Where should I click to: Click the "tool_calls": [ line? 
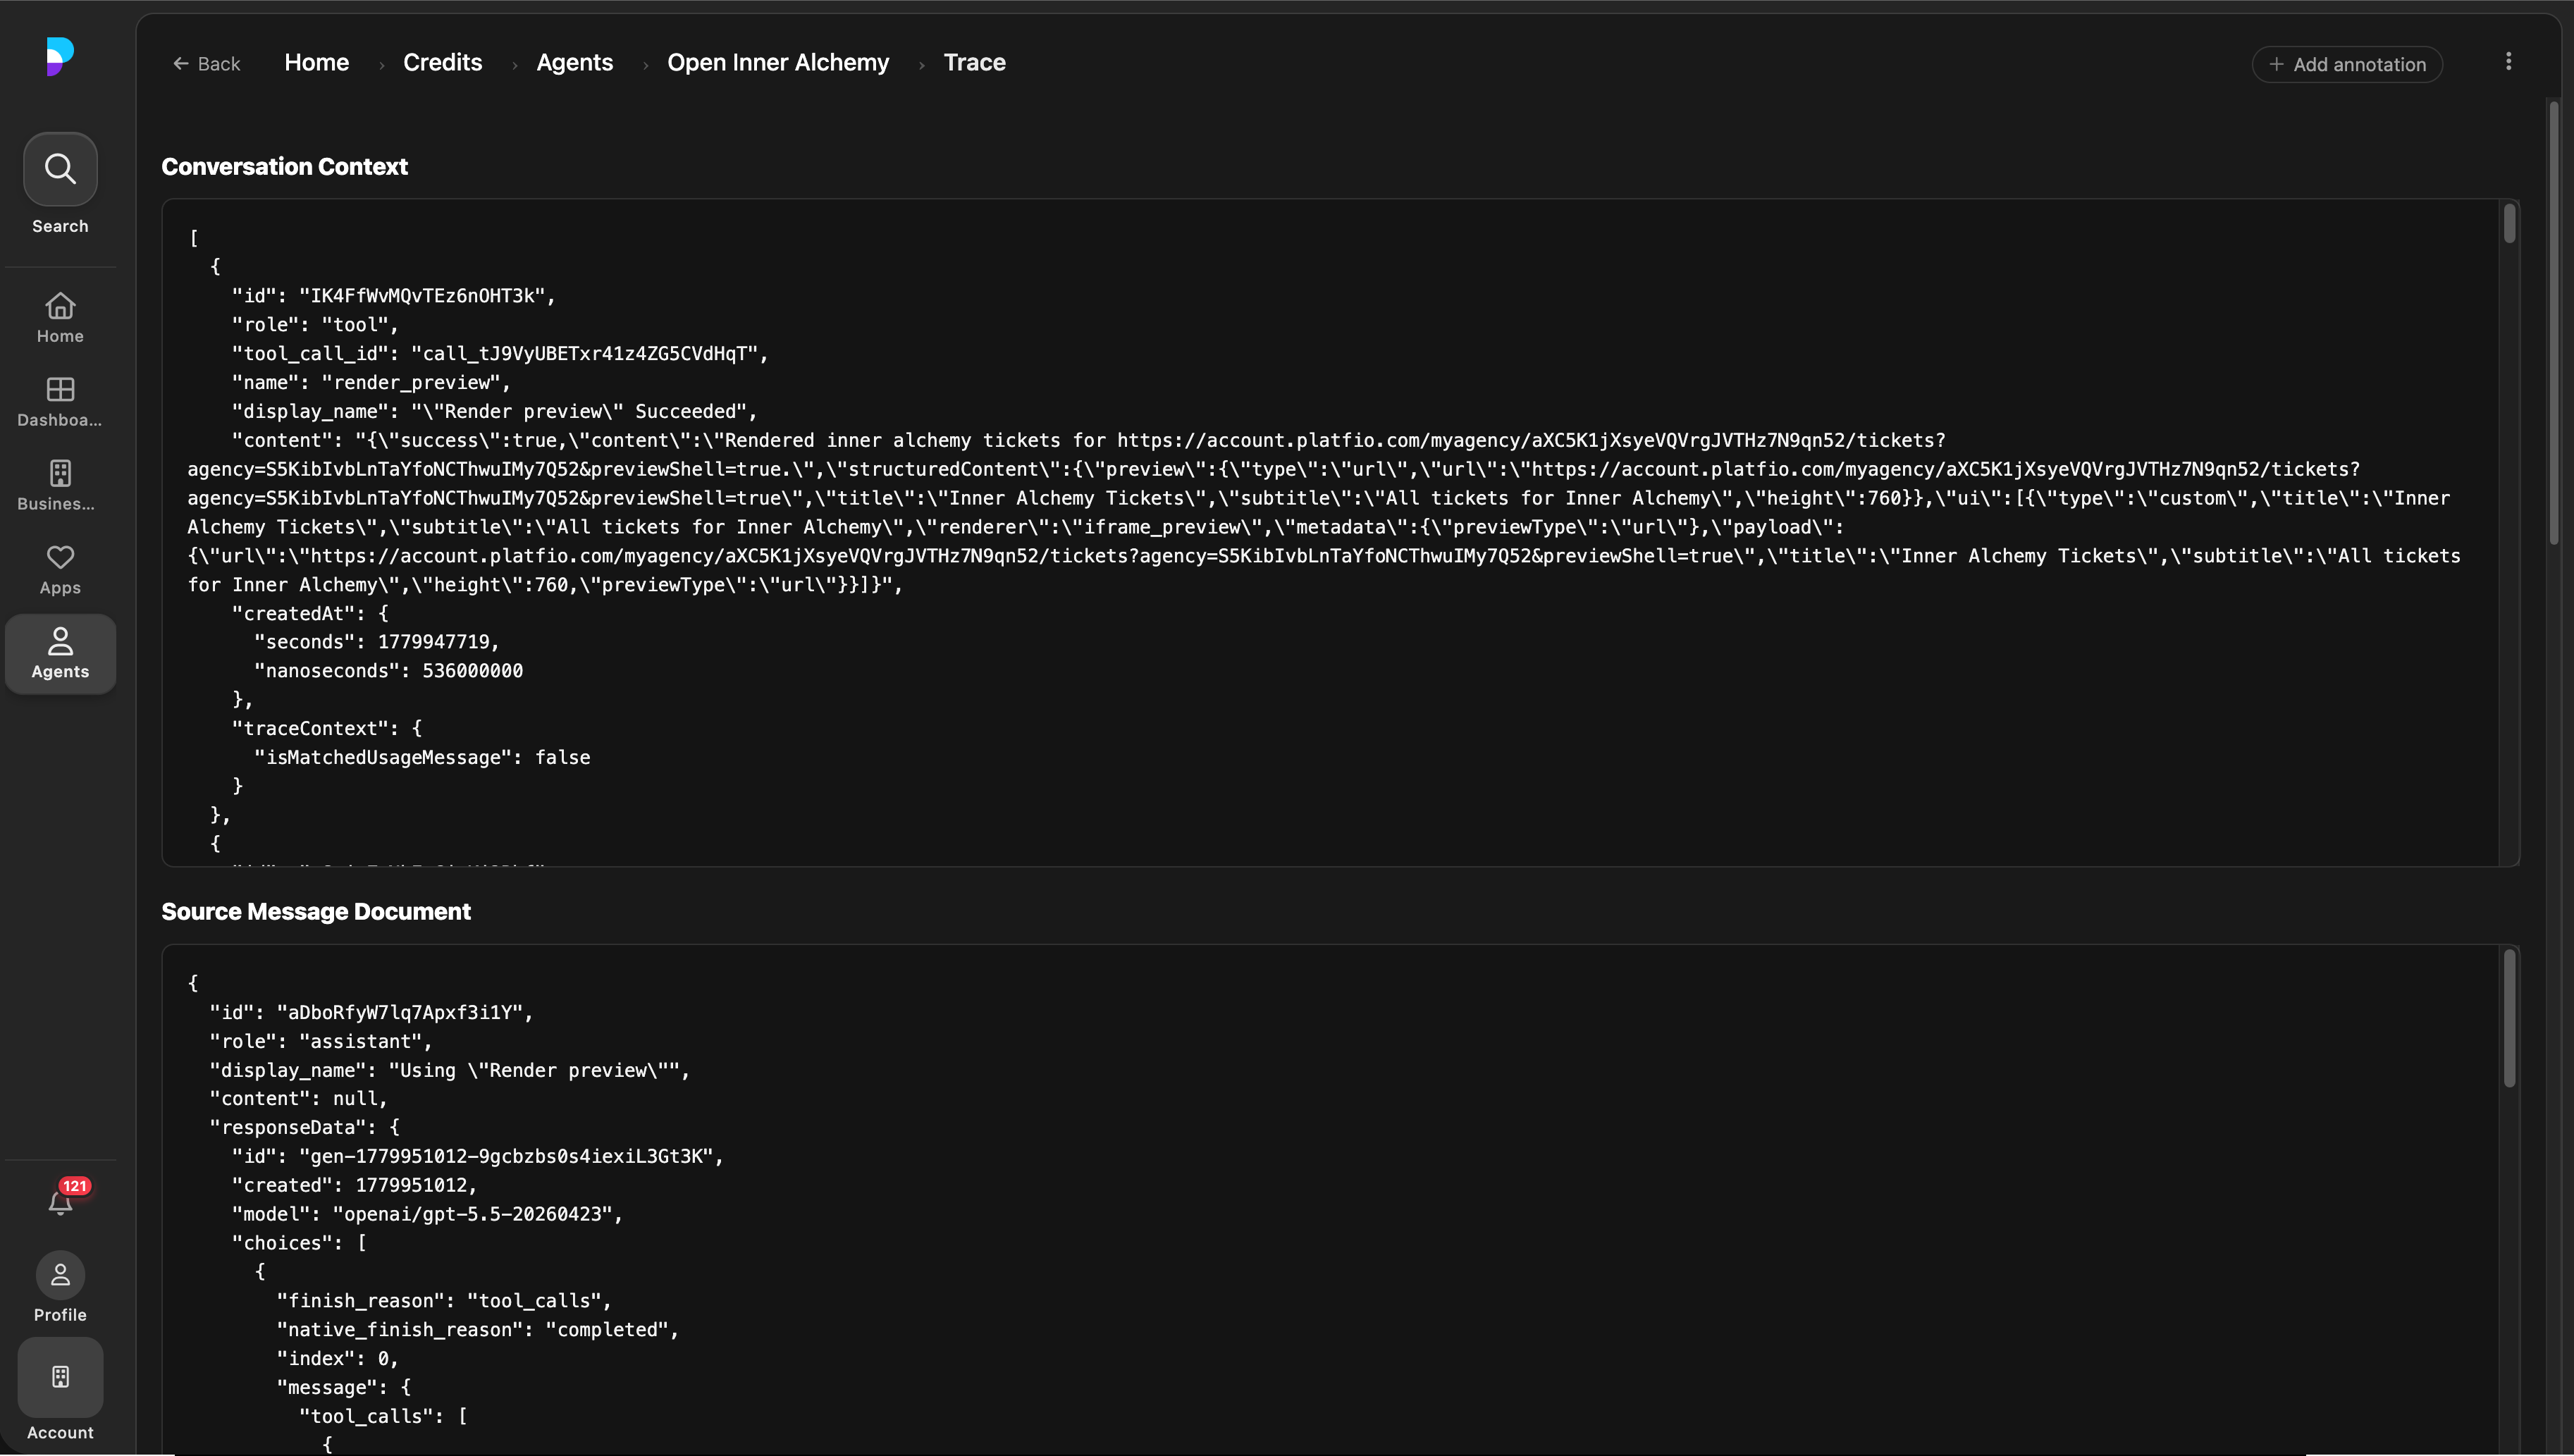coord(383,1417)
